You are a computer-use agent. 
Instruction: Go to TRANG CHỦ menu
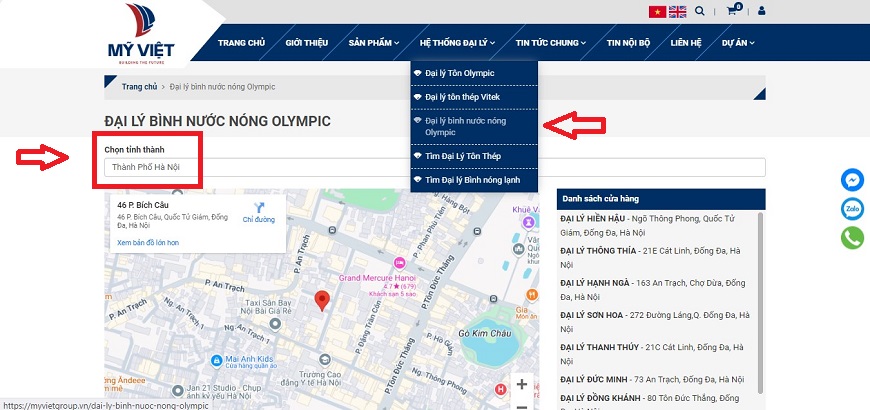[241, 43]
